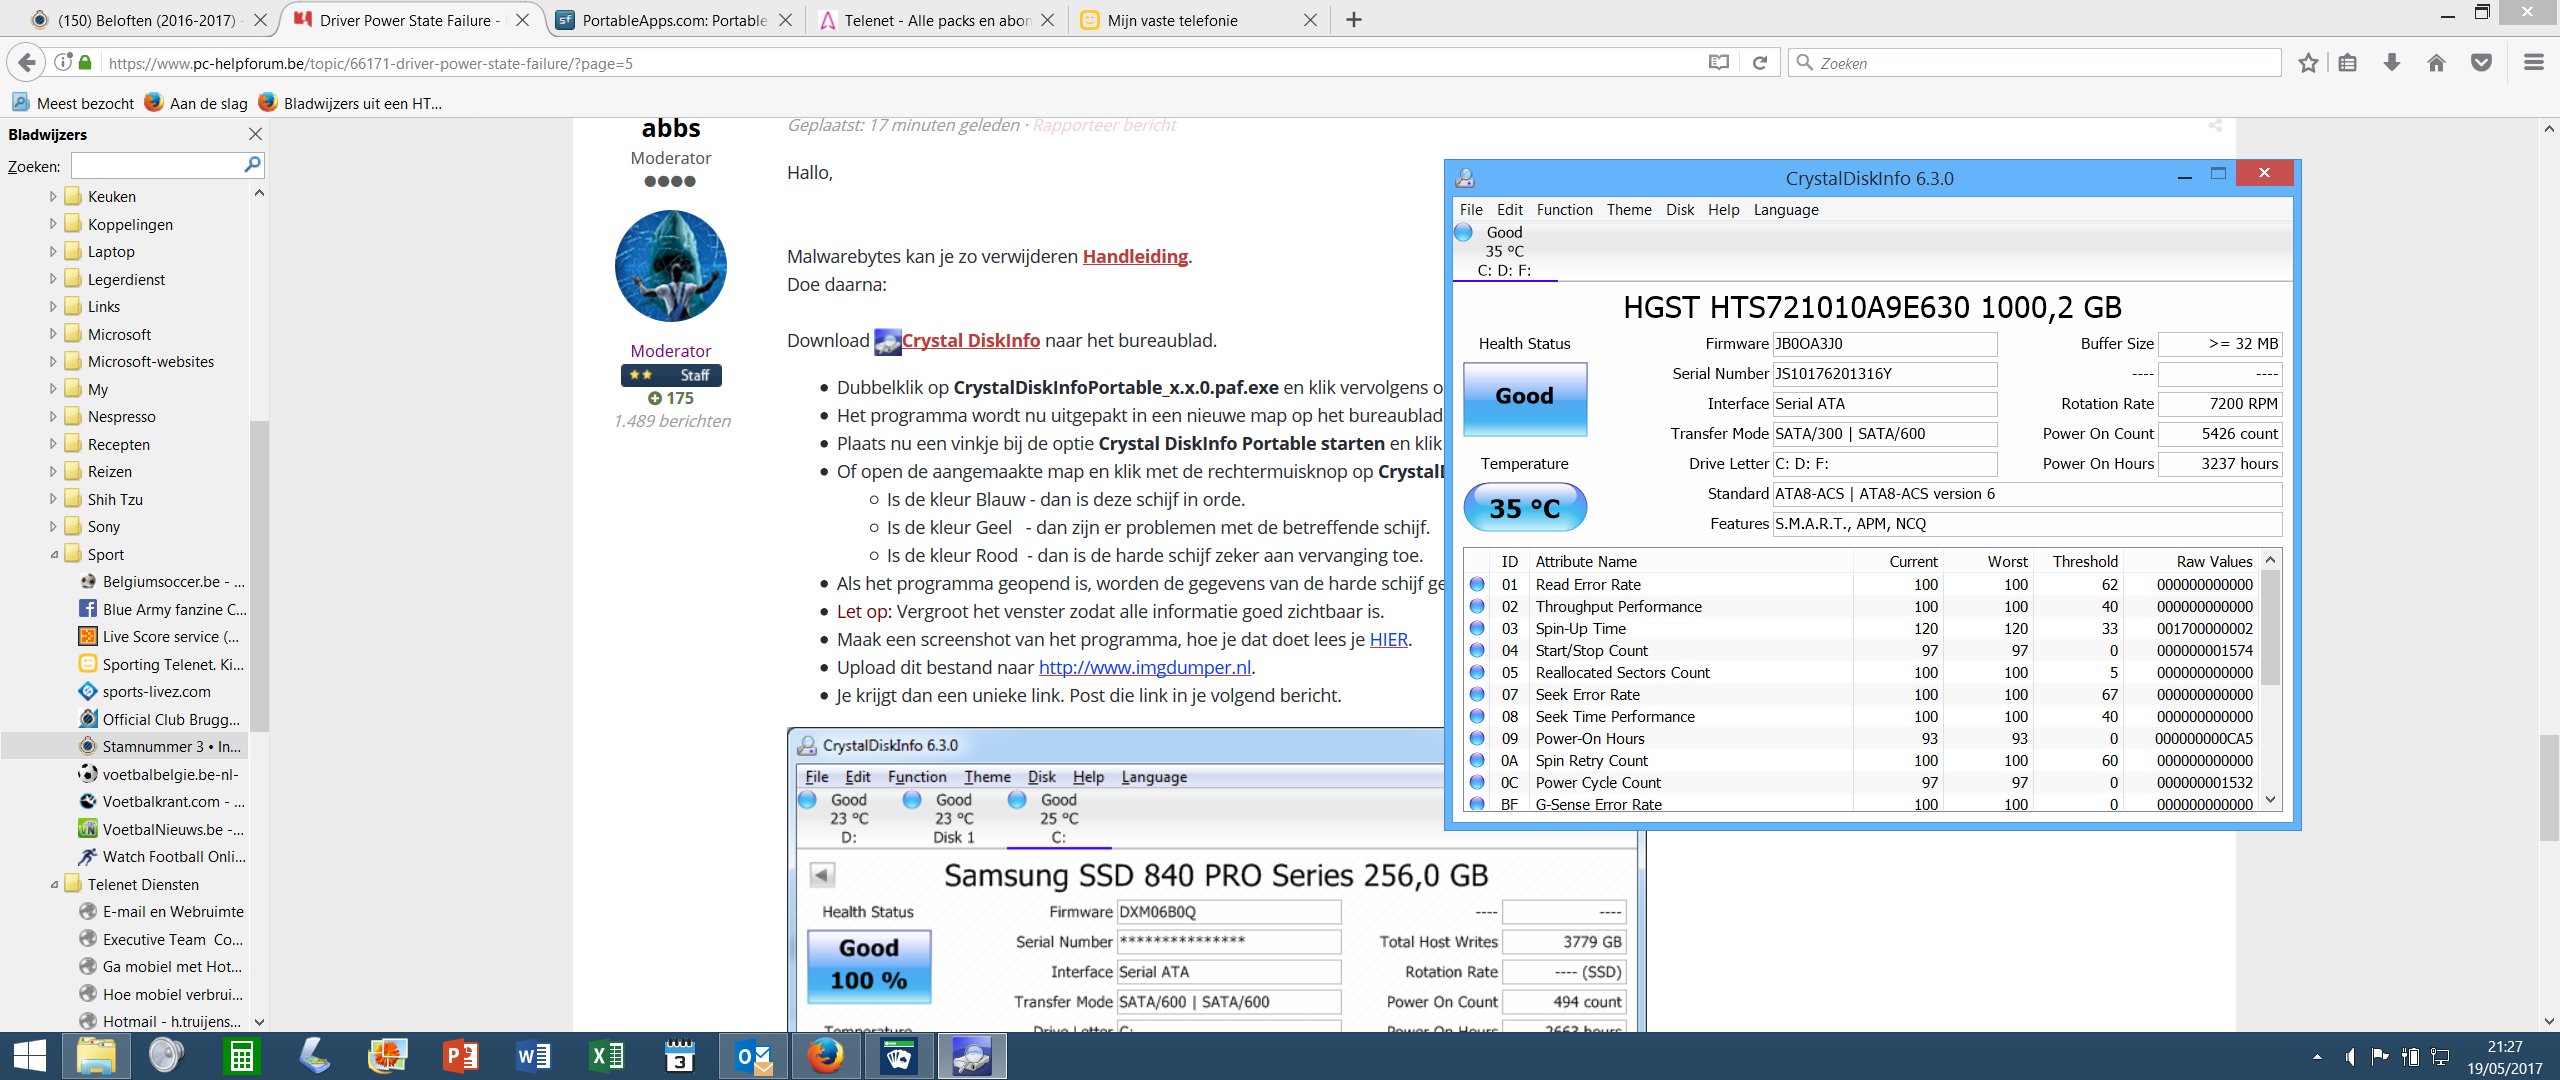
Task: Expand the Keuken bookmarks folder
Action: pyautogui.click(x=53, y=197)
